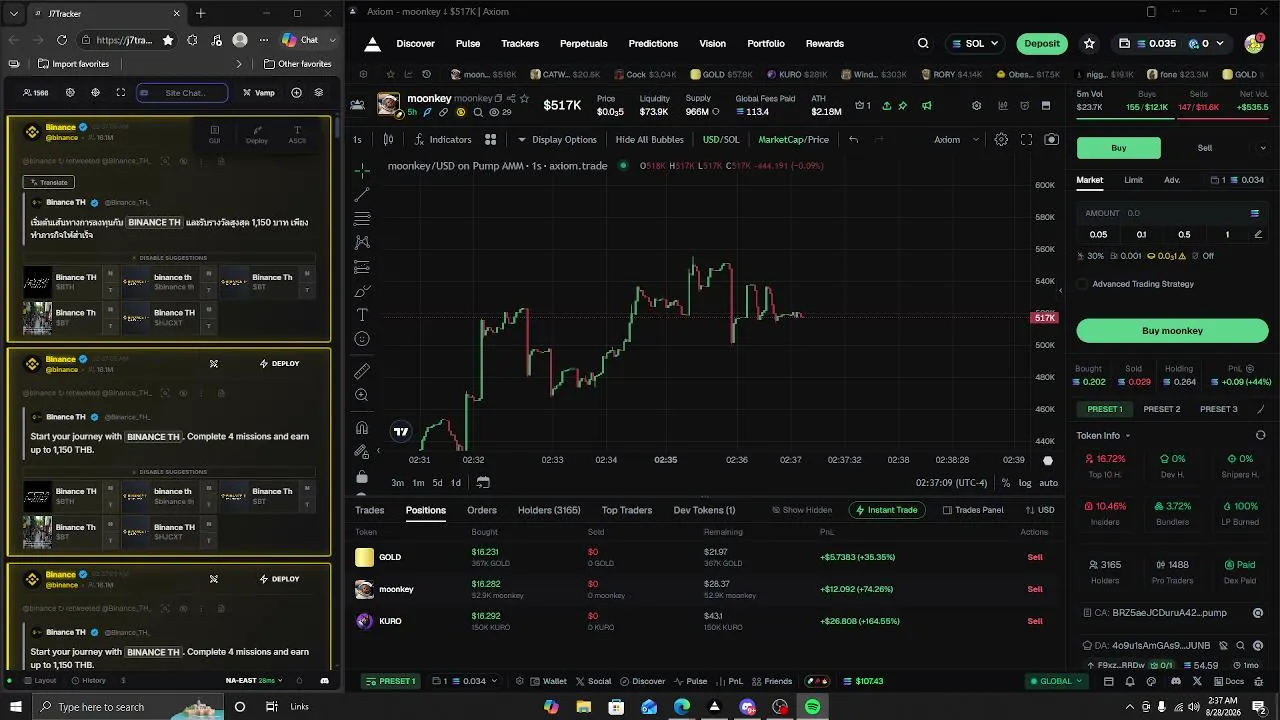Toggle the Show Hidden positions option

point(802,510)
